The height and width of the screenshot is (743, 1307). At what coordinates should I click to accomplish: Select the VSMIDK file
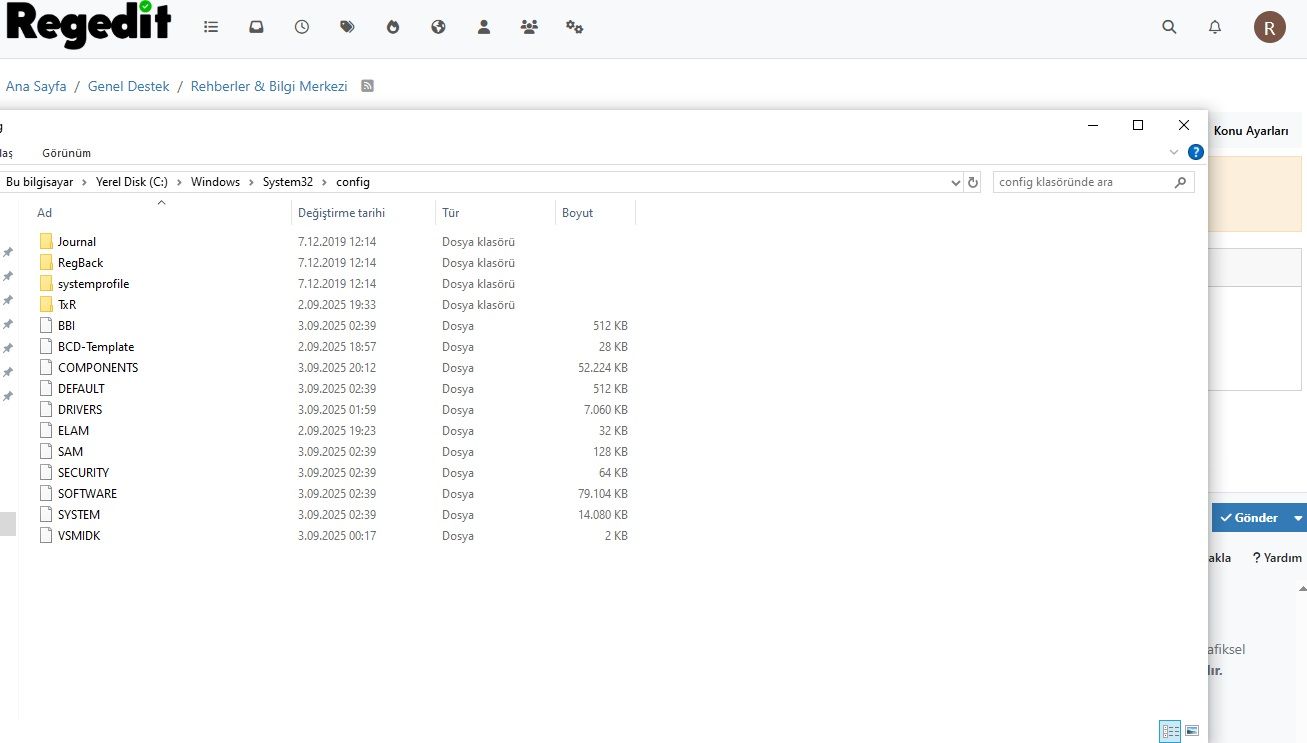point(79,535)
